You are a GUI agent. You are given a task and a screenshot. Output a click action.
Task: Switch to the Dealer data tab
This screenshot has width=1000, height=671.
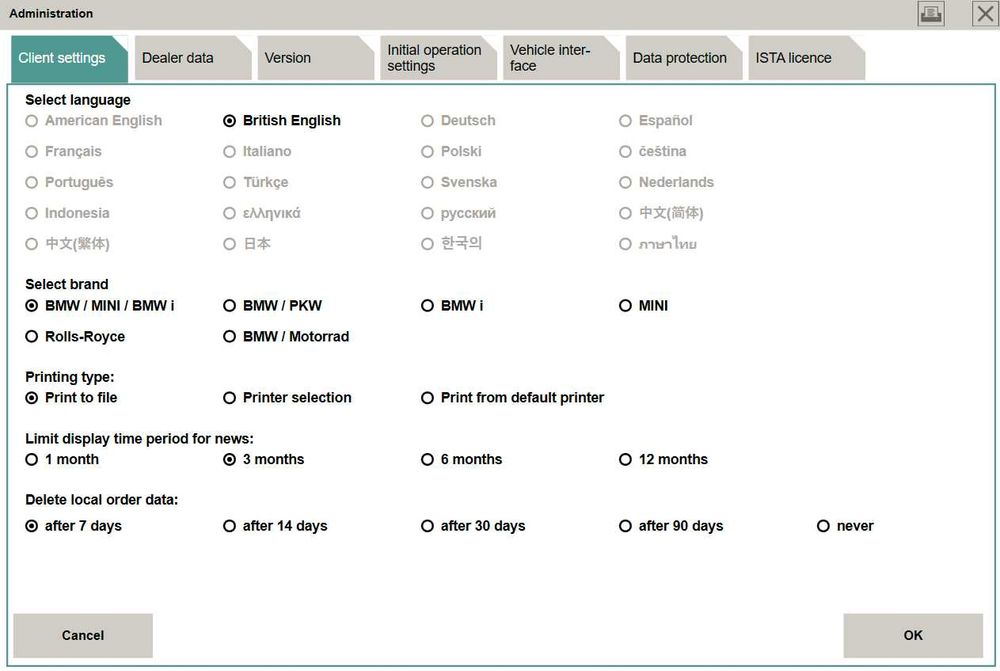(189, 58)
